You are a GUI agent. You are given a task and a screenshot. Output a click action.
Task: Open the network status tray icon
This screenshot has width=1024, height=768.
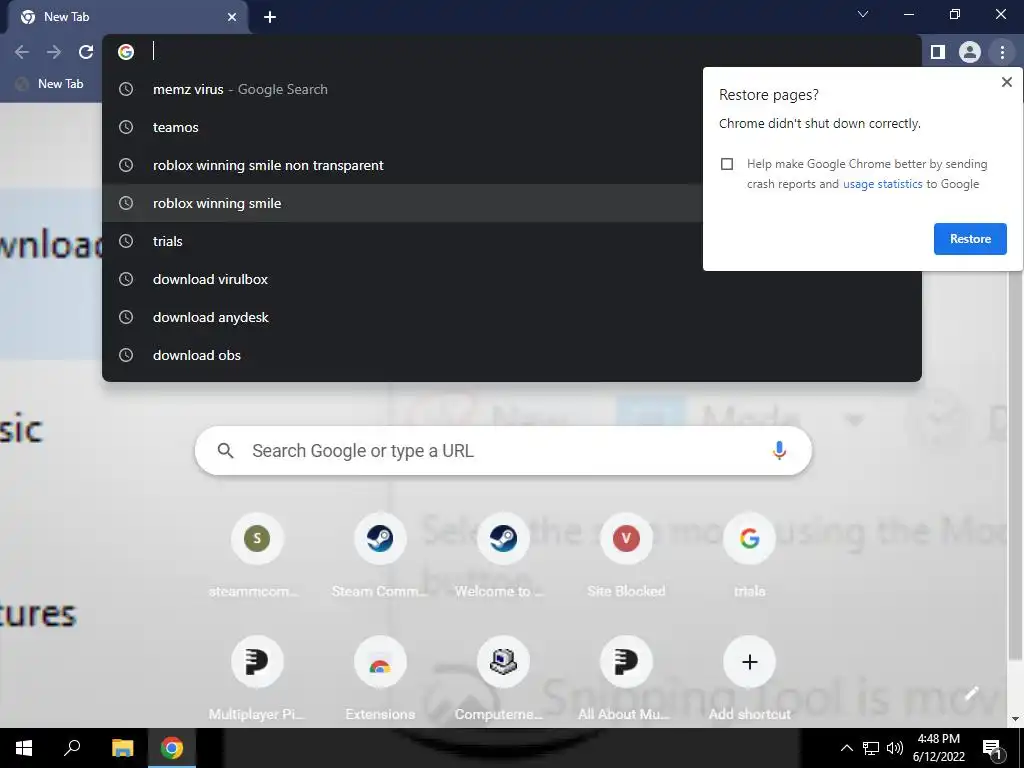871,748
